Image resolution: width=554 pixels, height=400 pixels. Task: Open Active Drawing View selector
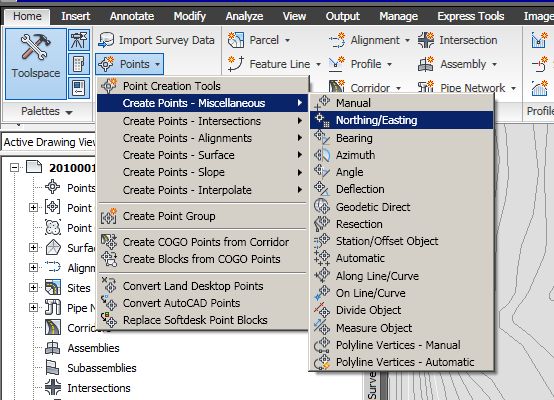point(48,142)
